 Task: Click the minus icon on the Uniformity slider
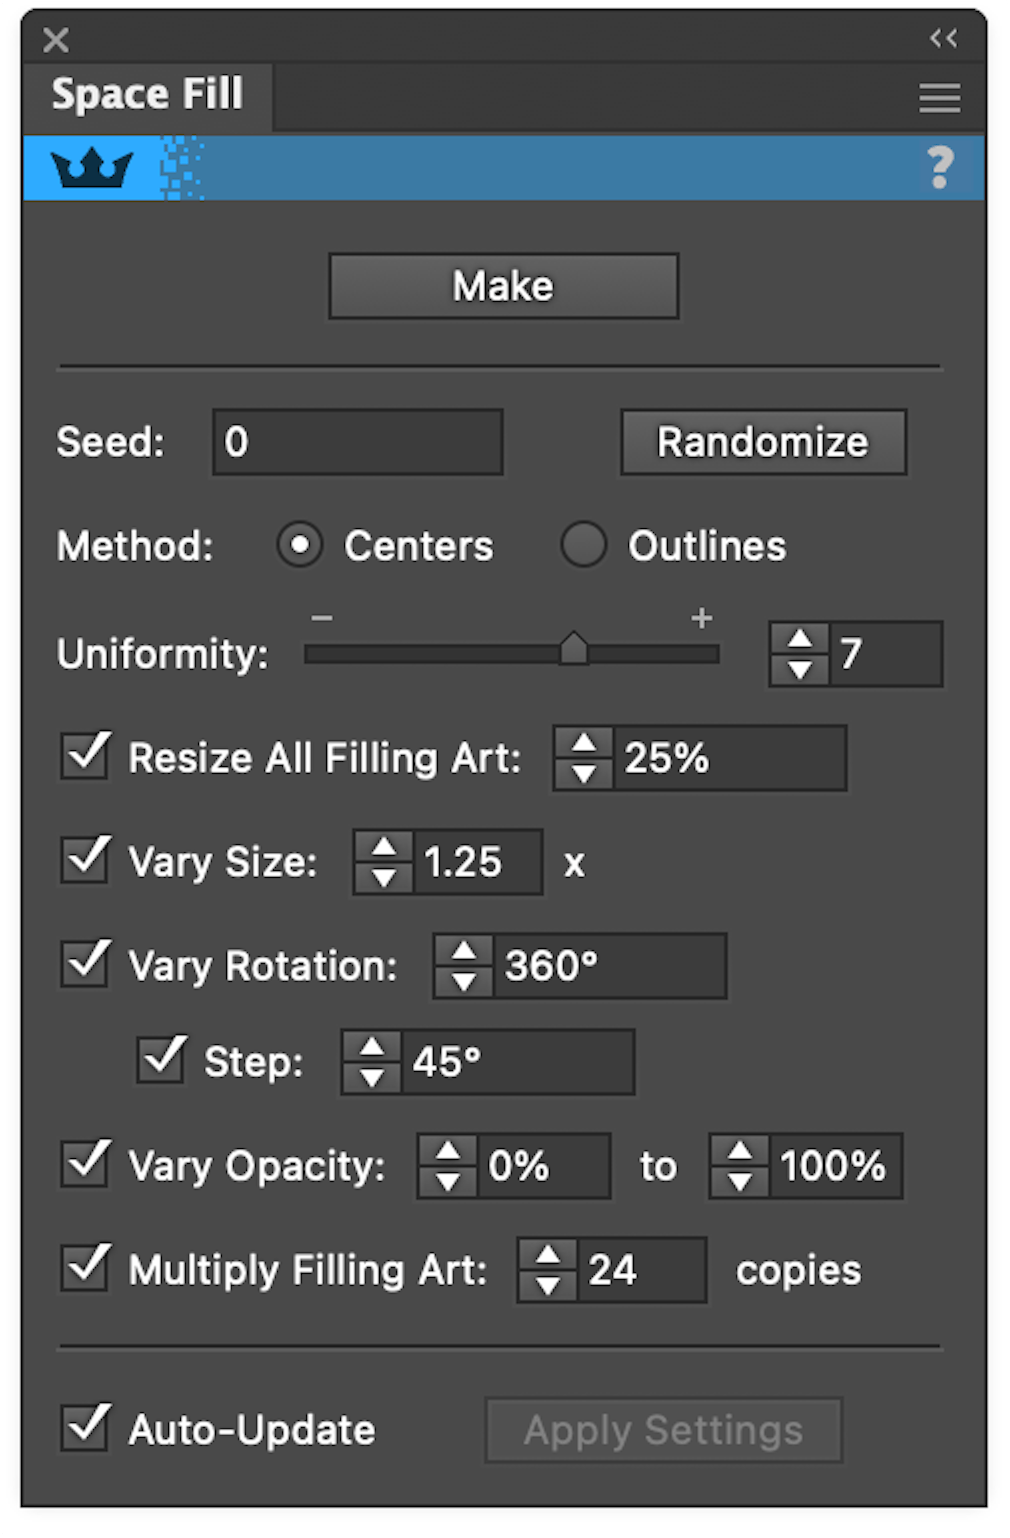[321, 618]
